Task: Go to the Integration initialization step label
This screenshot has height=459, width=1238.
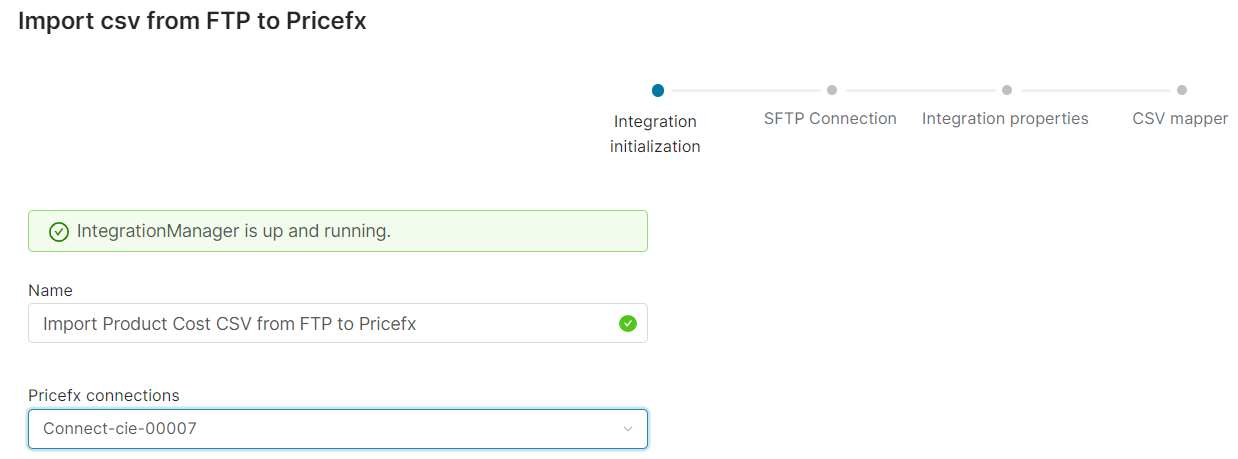Action: [x=655, y=134]
